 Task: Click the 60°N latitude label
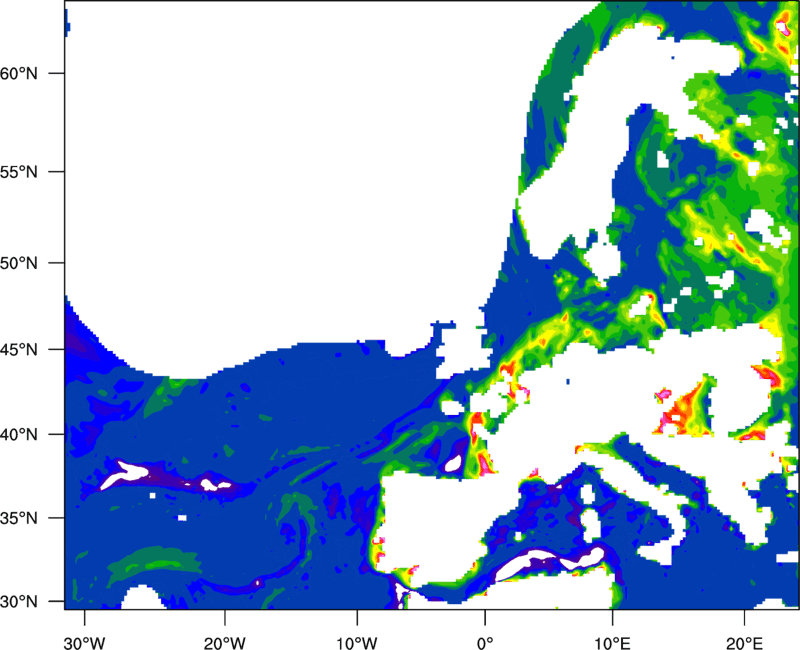click(18, 73)
